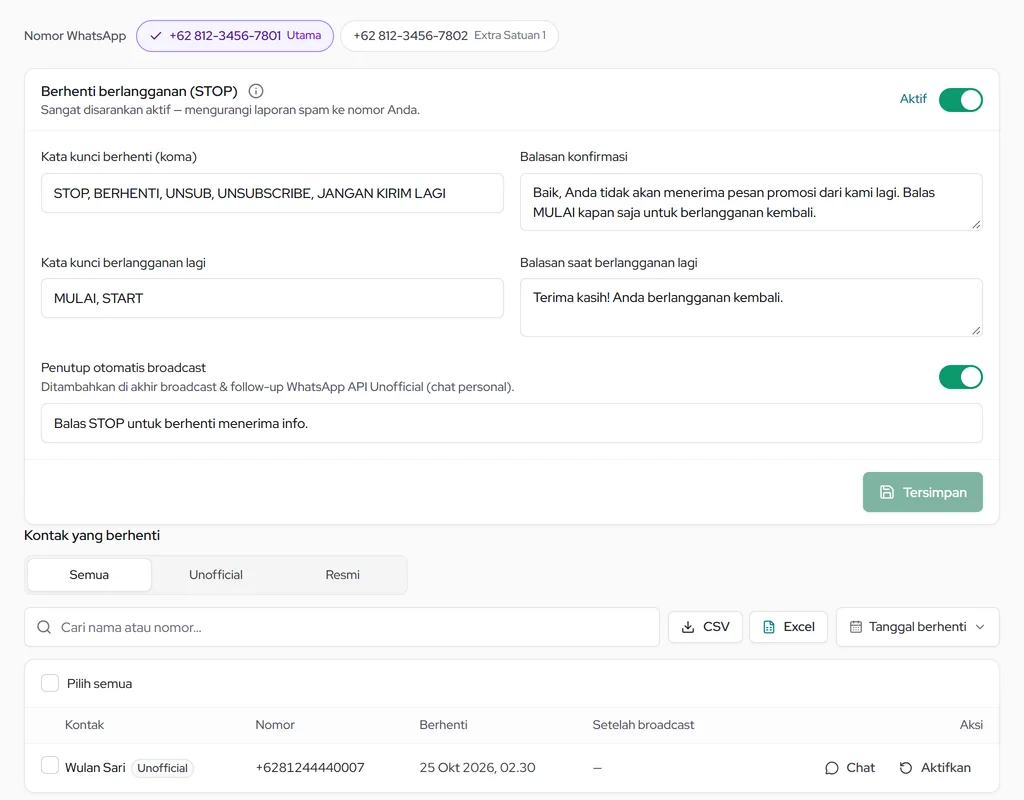1024x800 pixels.
Task: Click the chat bubble icon for Wulan Sari
Action: tap(831, 768)
